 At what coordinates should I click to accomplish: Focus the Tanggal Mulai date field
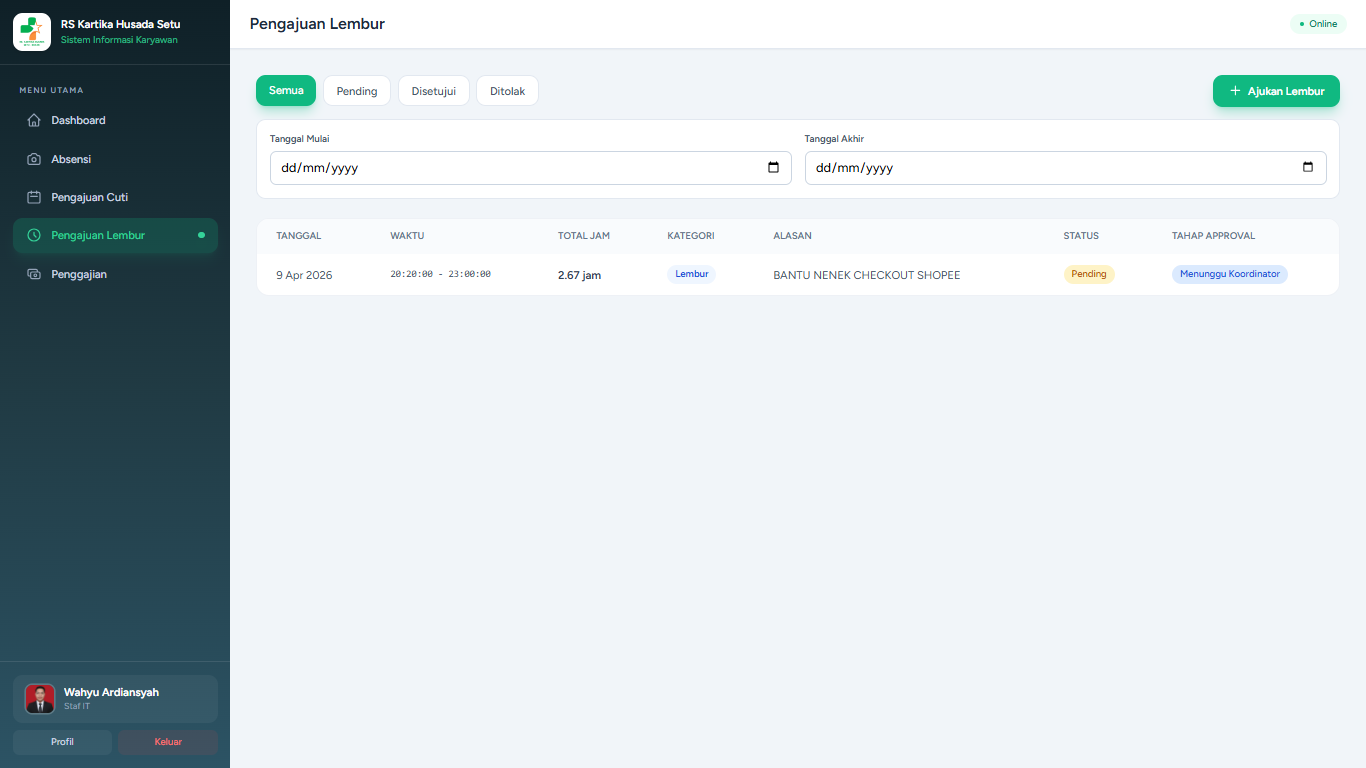point(531,168)
